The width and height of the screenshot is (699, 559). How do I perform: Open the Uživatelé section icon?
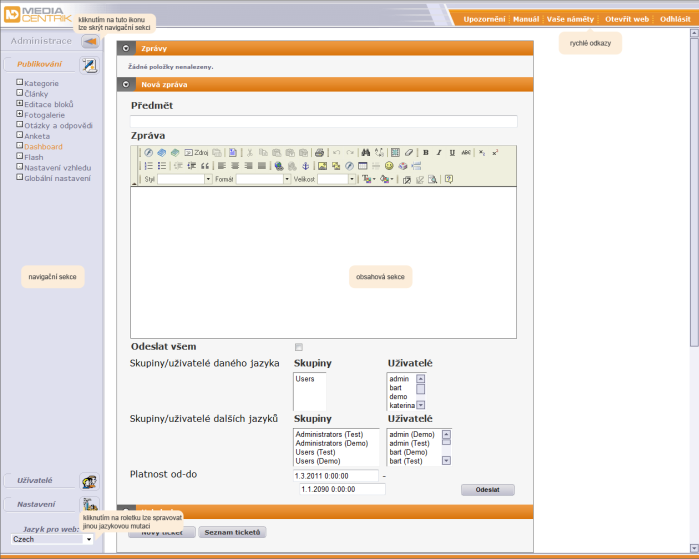tap(89, 482)
